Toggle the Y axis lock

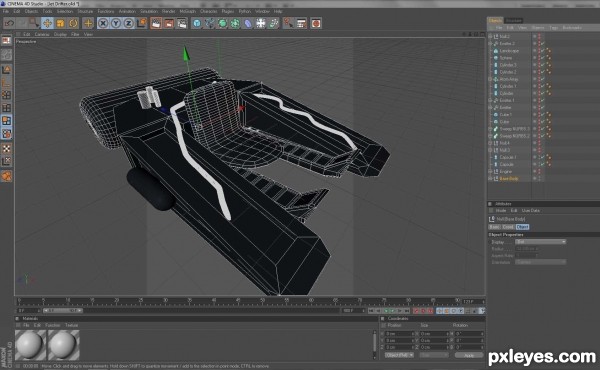[x=116, y=23]
